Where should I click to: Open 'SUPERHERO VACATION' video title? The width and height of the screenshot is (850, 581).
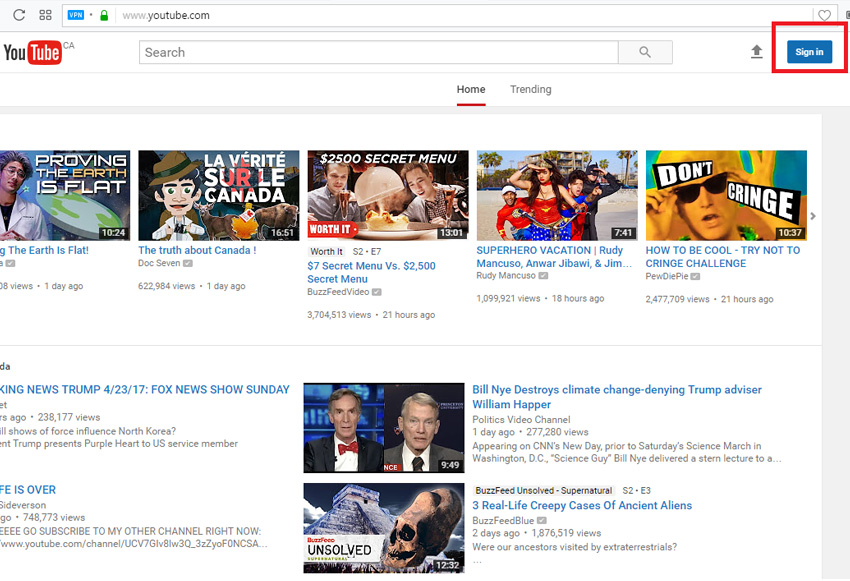click(554, 257)
